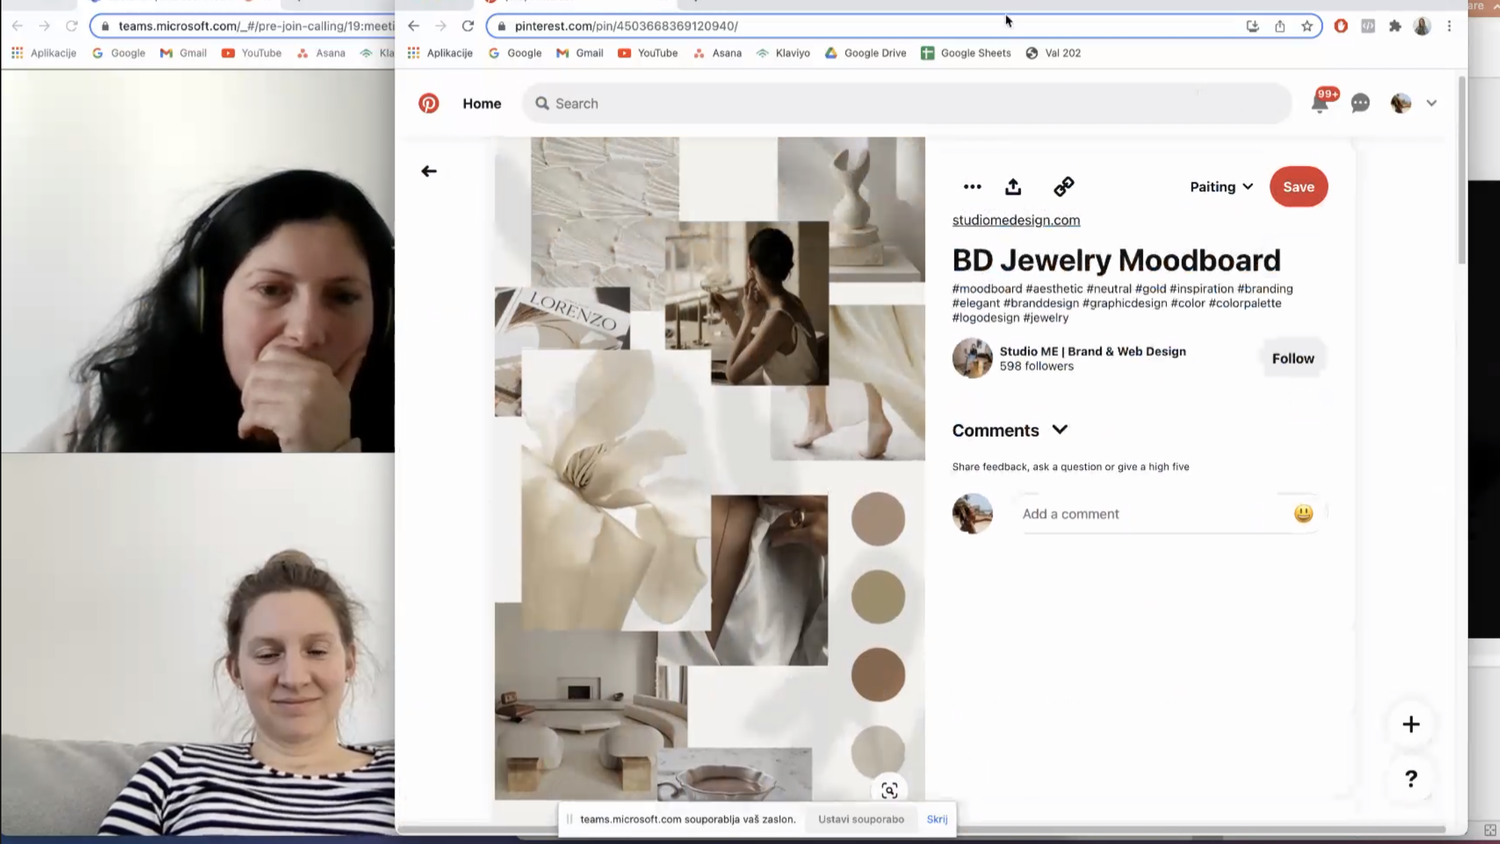The image size is (1500, 844).
Task: Click the share page icon in address bar
Action: click(x=1280, y=26)
